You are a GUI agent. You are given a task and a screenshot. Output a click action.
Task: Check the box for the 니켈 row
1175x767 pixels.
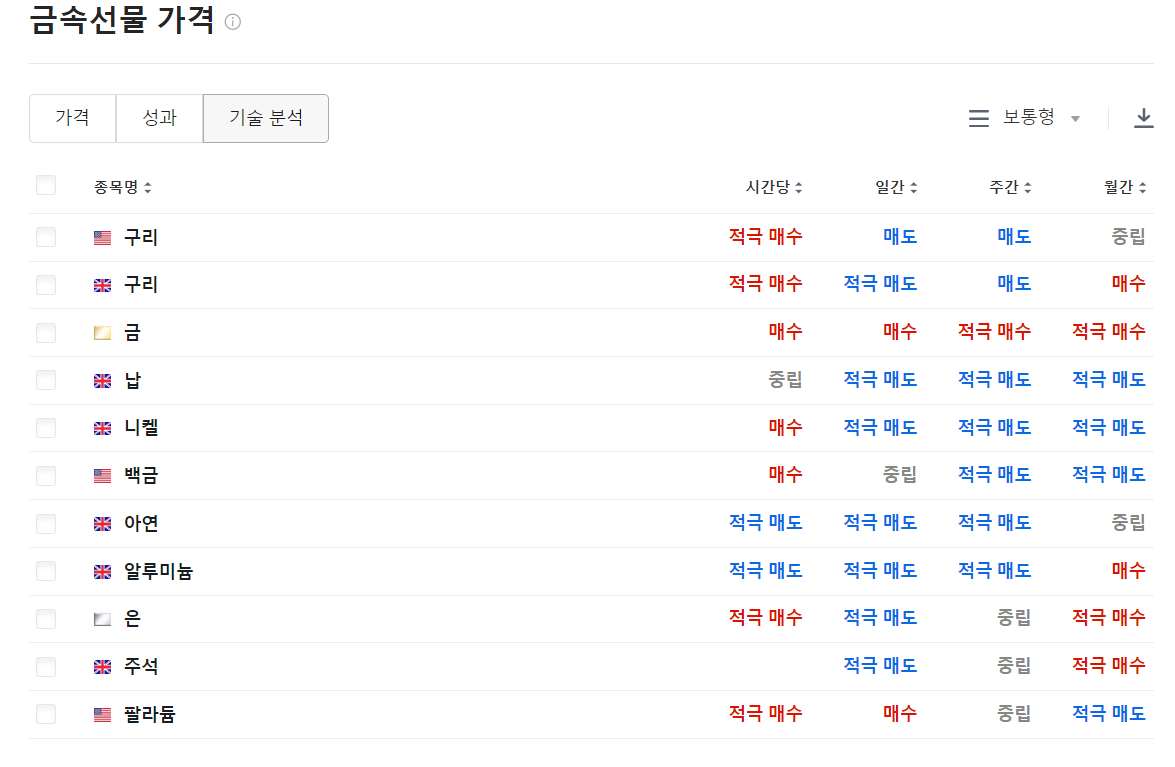click(x=46, y=428)
